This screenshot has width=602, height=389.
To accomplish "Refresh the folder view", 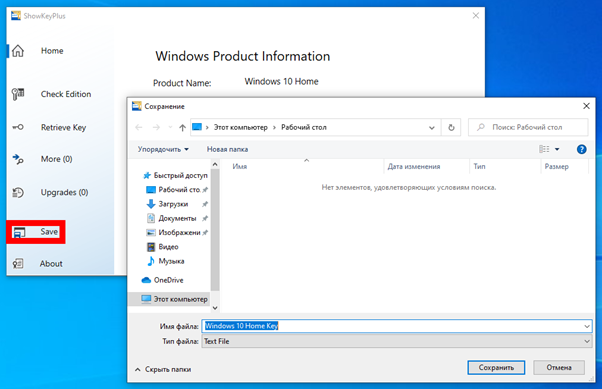I will 451,127.
